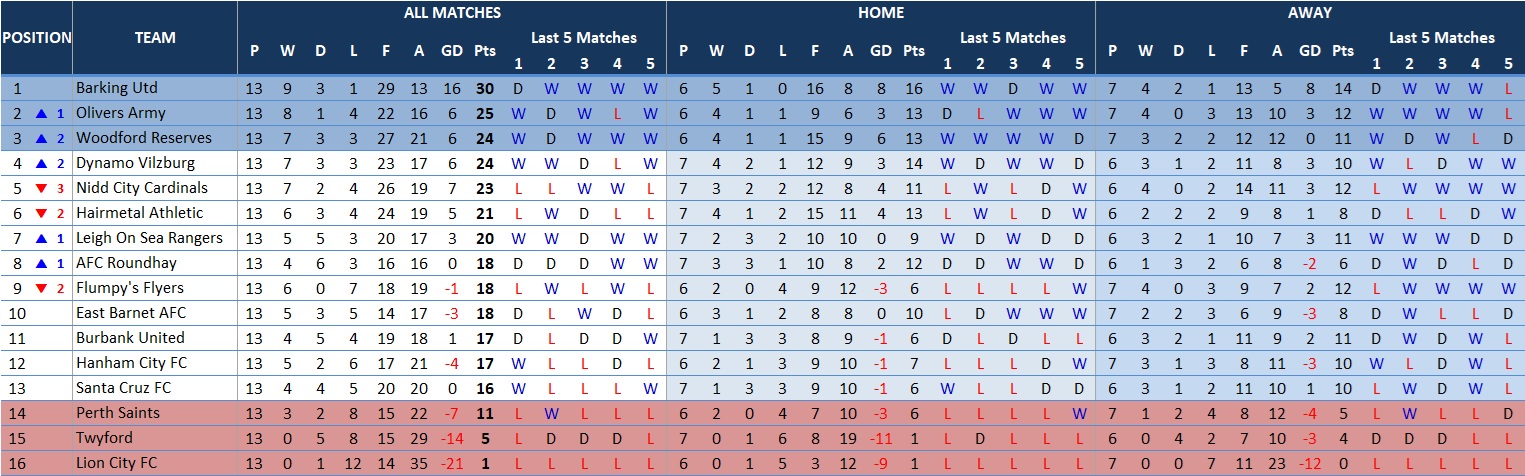Click Hairmetal Athletic's red down arrow
This screenshot has width=1525, height=476.
(x=42, y=213)
